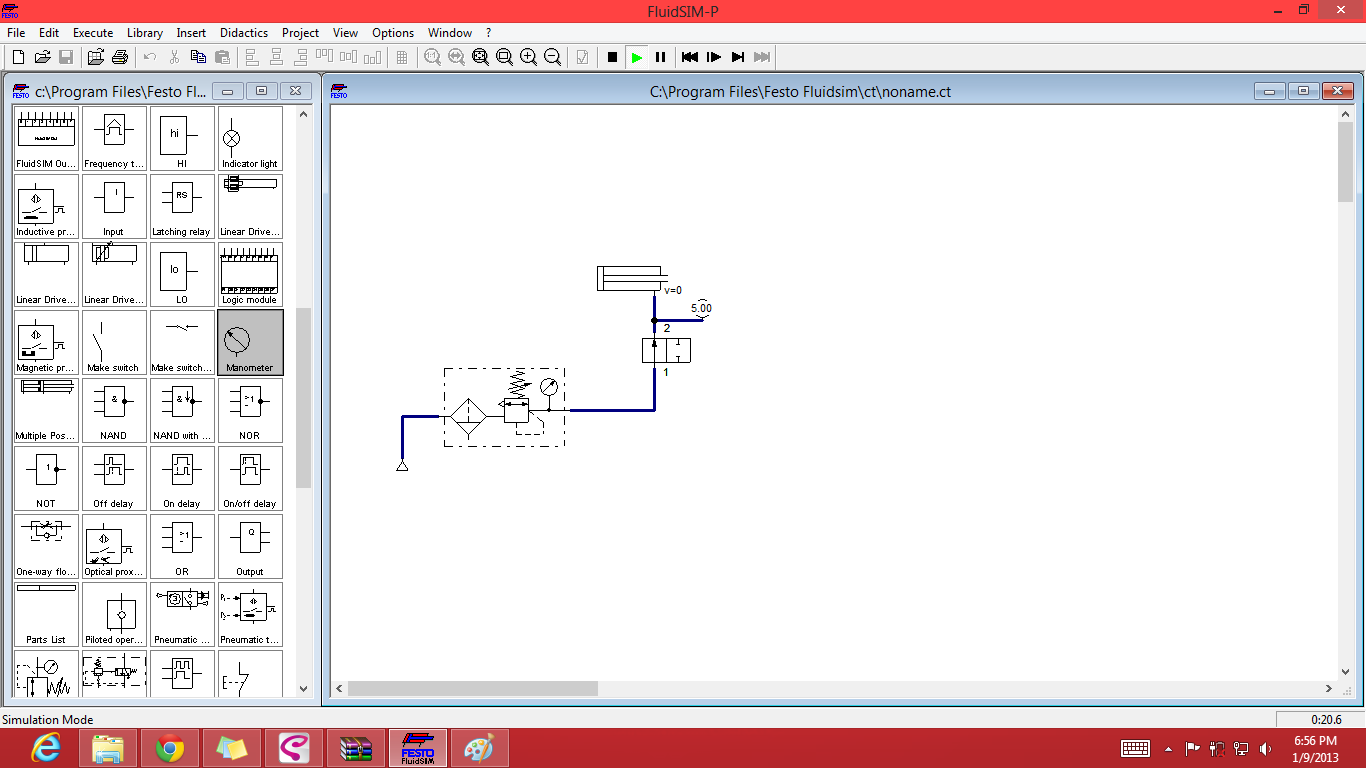The image size is (1366, 768).
Task: Select the LO component in the library
Action: click(182, 274)
